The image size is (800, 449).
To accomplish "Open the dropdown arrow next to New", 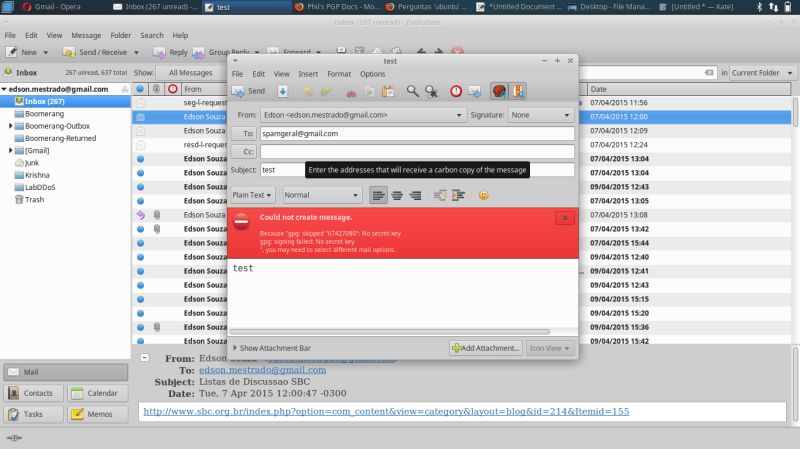I will coord(45,53).
